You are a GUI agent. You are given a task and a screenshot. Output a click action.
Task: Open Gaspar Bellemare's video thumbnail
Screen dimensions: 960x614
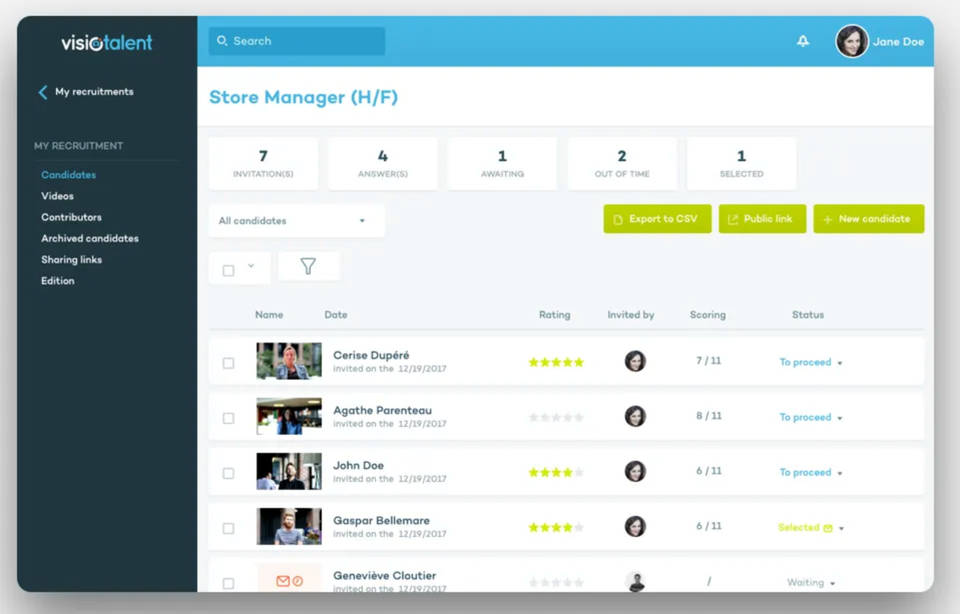tap(289, 526)
